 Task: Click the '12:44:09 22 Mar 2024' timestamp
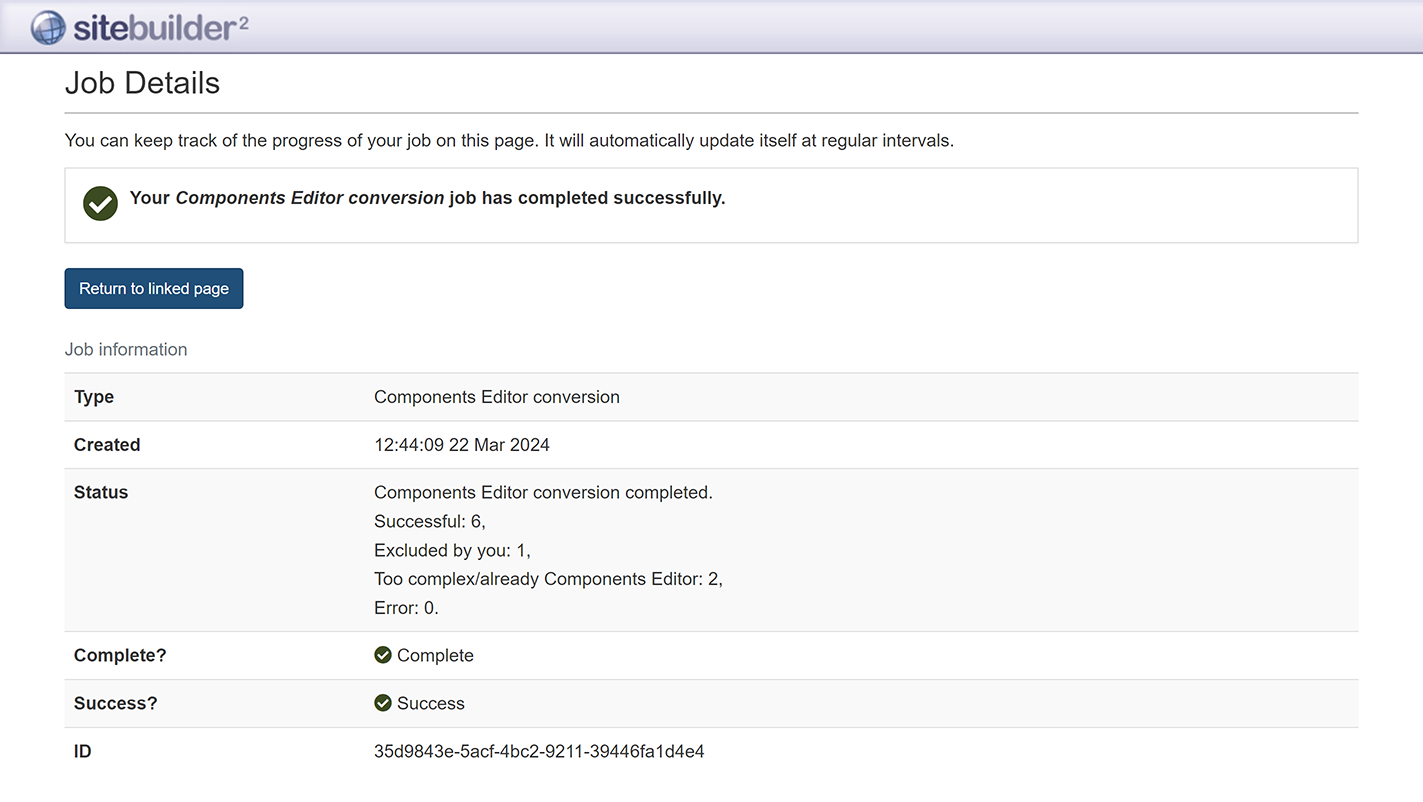(462, 445)
